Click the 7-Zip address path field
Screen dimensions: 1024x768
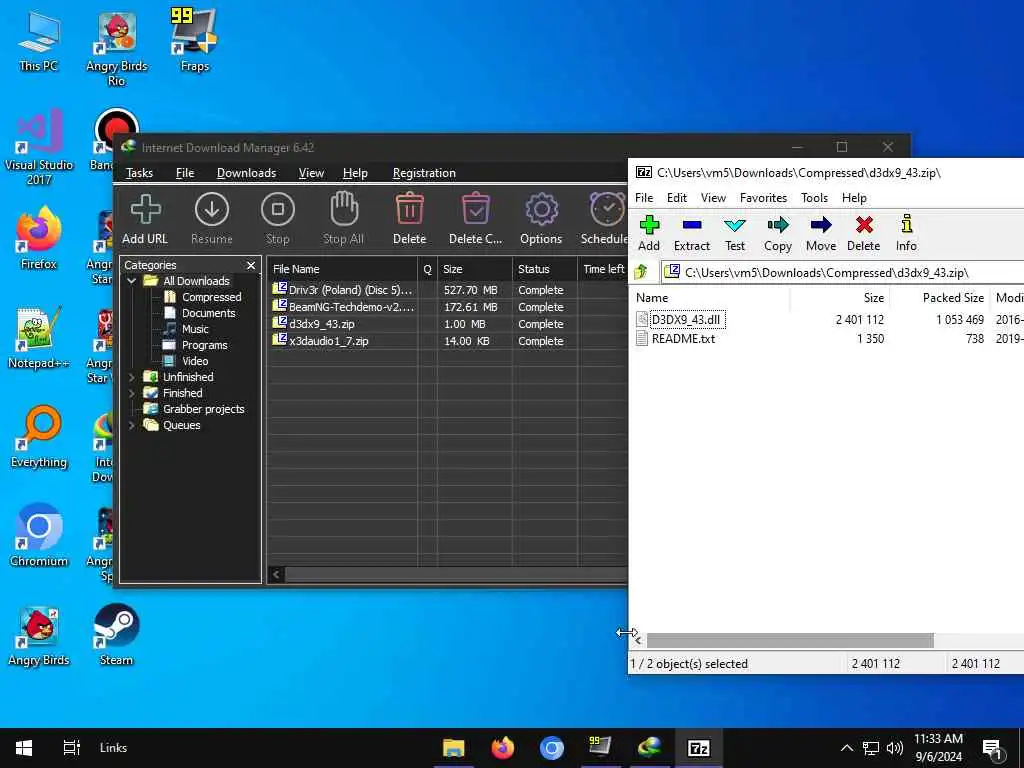point(842,272)
